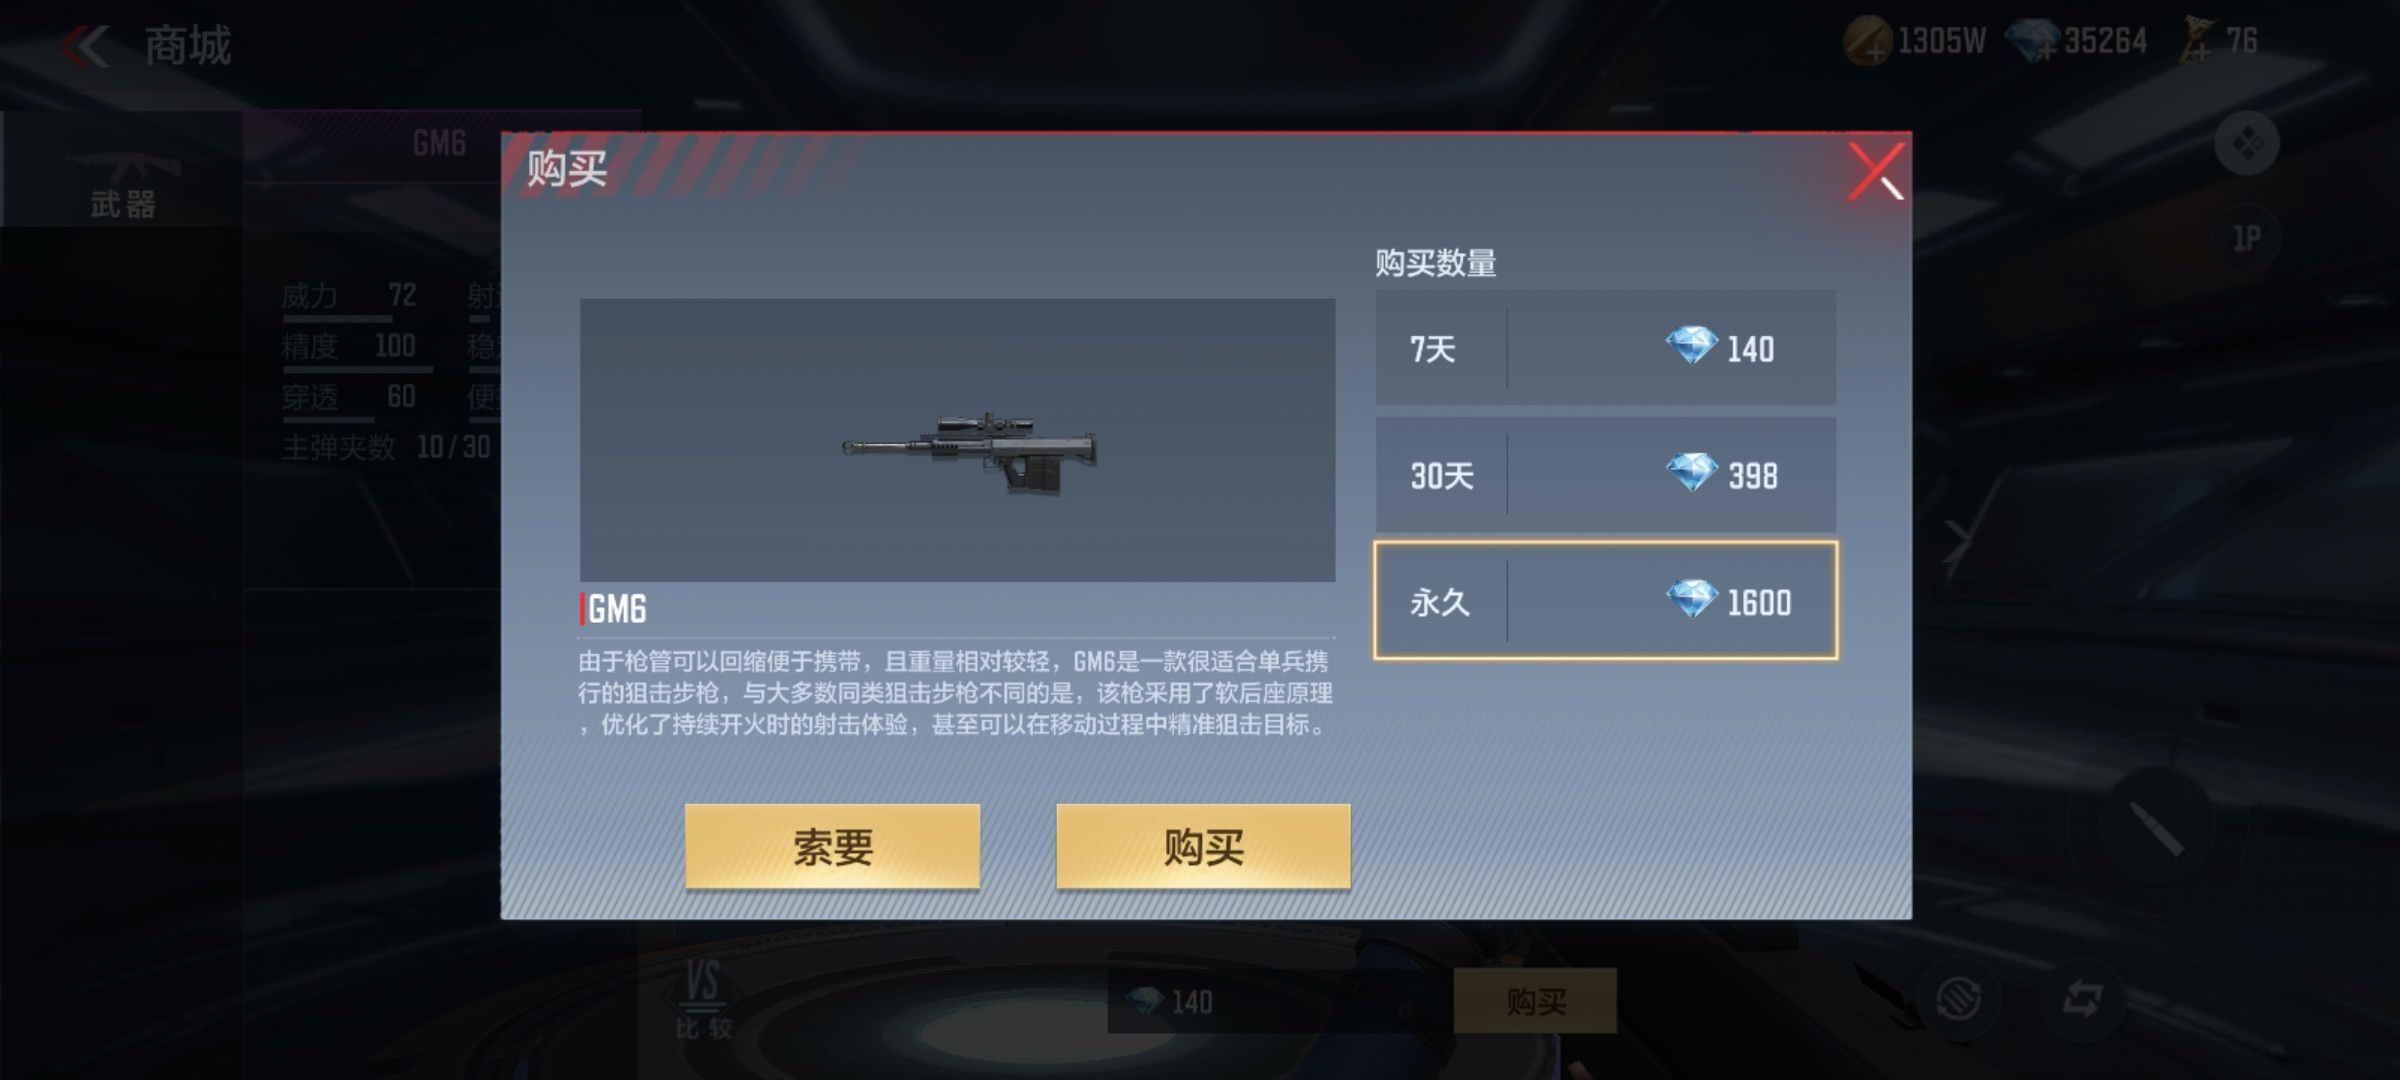Select the 永久 permanent purchase option

pyautogui.click(x=1606, y=601)
